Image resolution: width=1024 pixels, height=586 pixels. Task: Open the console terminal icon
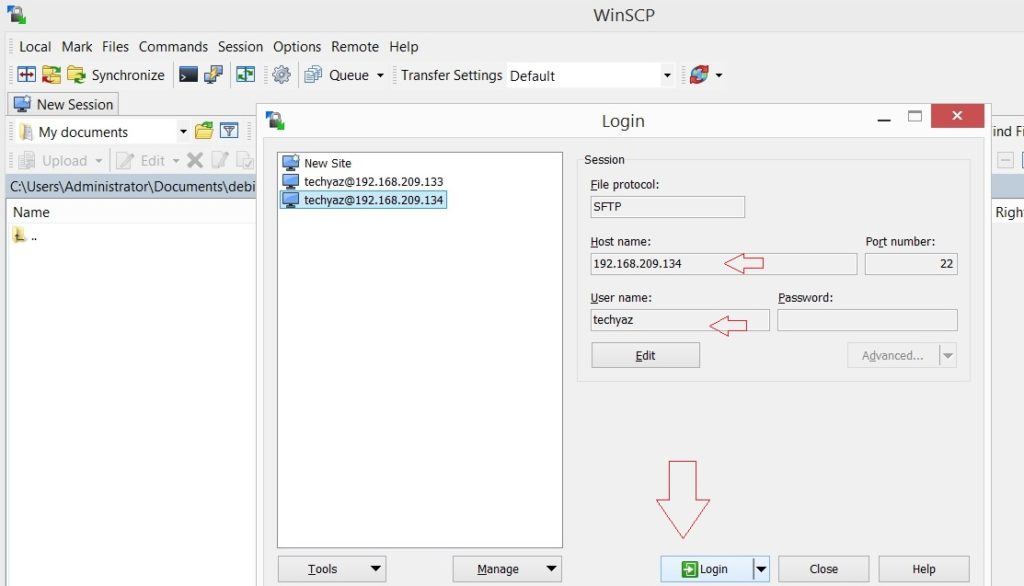[188, 75]
